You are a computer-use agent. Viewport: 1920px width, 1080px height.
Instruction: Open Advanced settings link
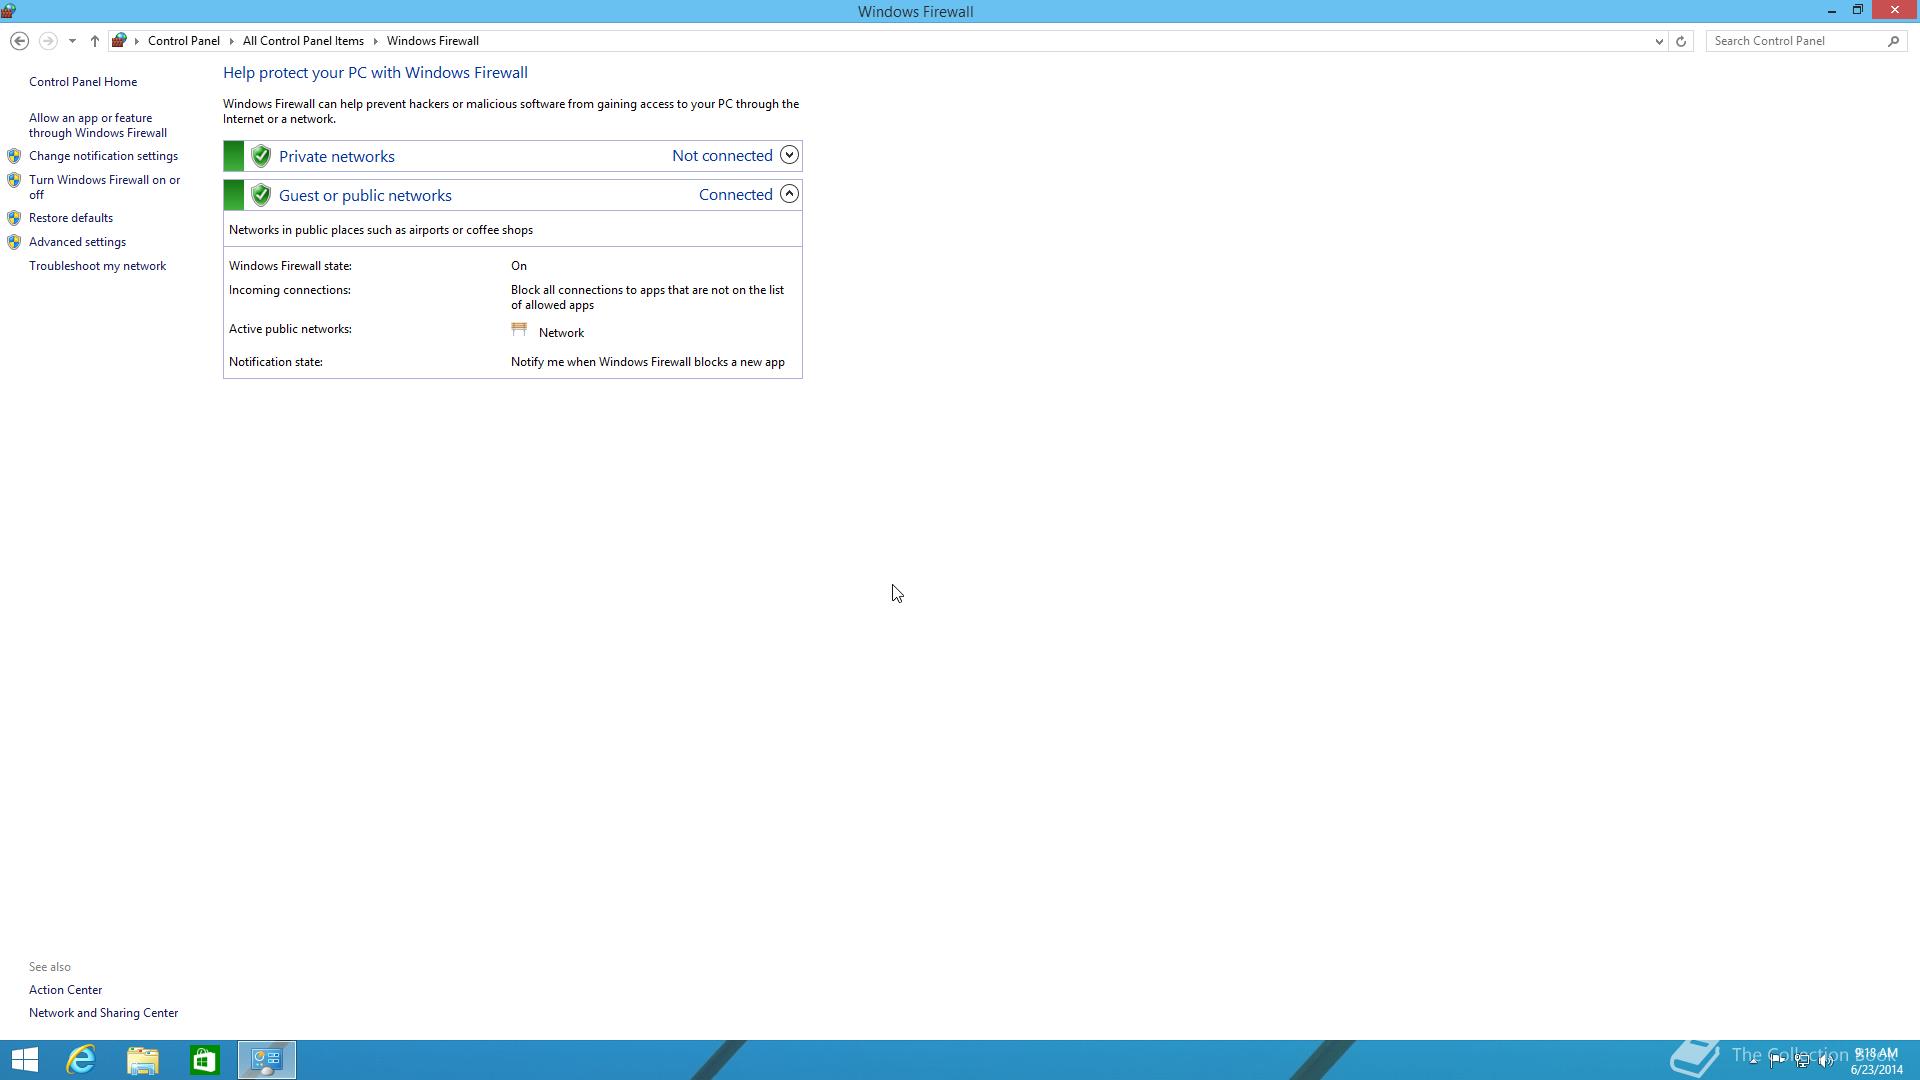click(77, 242)
